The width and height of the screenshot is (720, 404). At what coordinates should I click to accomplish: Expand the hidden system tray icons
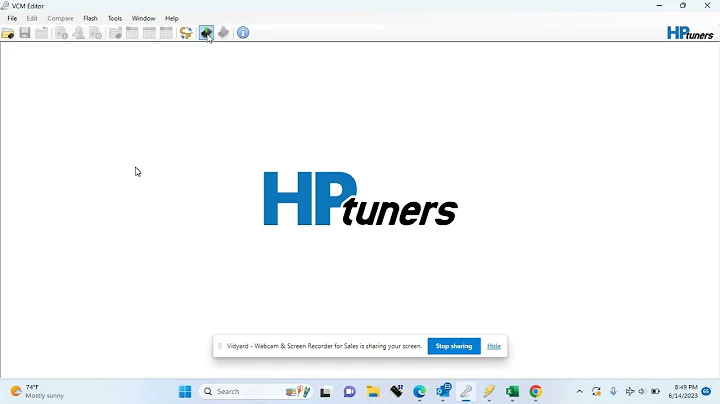click(x=579, y=392)
